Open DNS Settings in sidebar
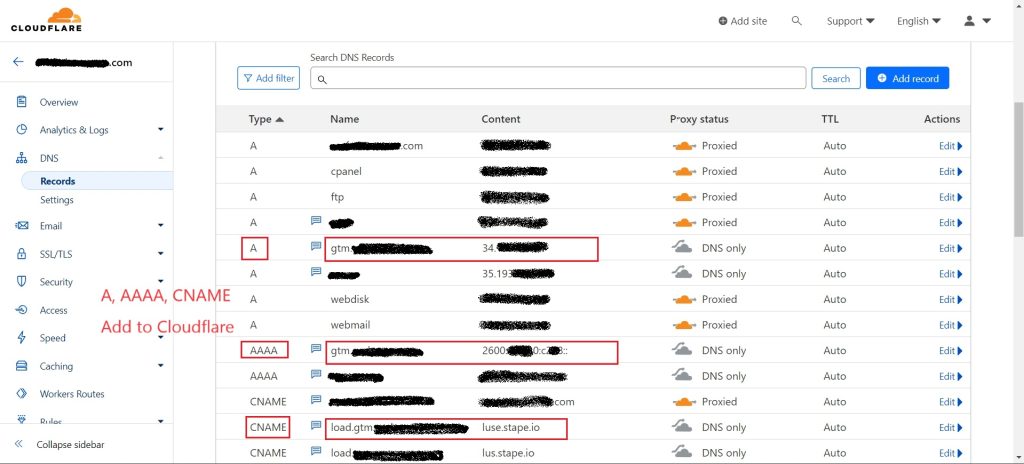Image resolution: width=1024 pixels, height=464 pixels. [x=57, y=200]
